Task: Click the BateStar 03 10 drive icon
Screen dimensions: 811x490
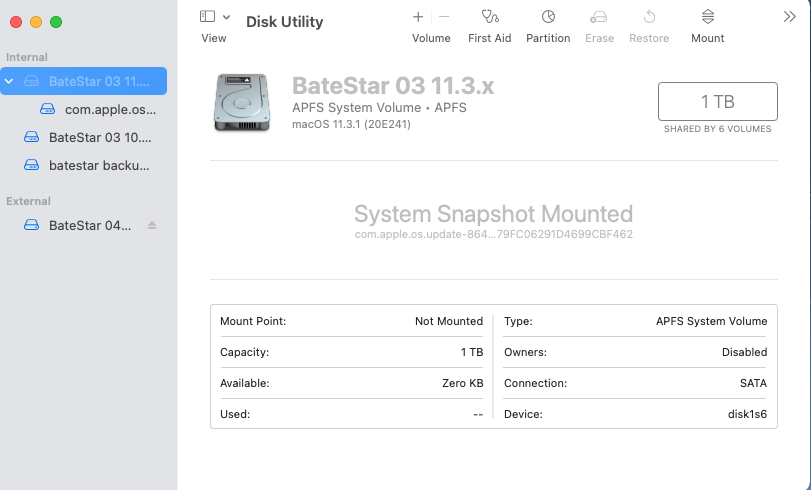Action: 32,137
